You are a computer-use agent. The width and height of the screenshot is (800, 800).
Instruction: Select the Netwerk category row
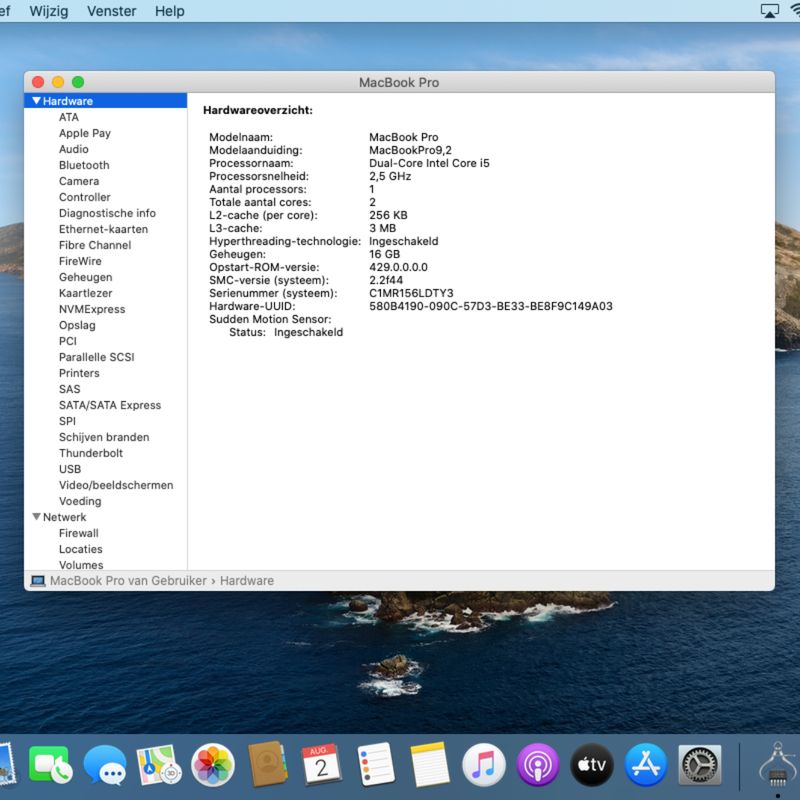(x=106, y=517)
